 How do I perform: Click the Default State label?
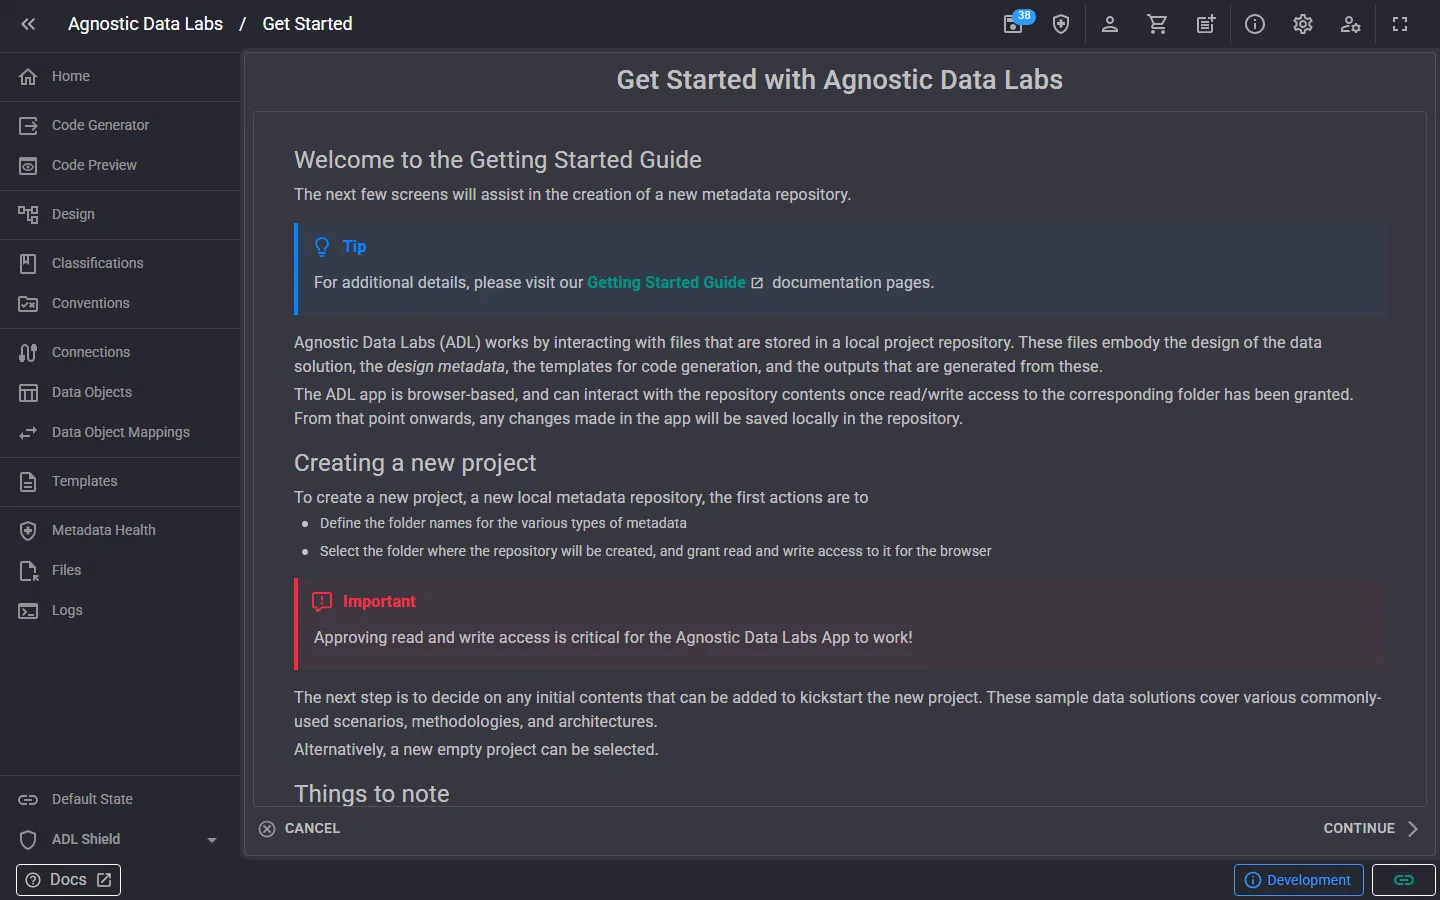pyautogui.click(x=92, y=799)
